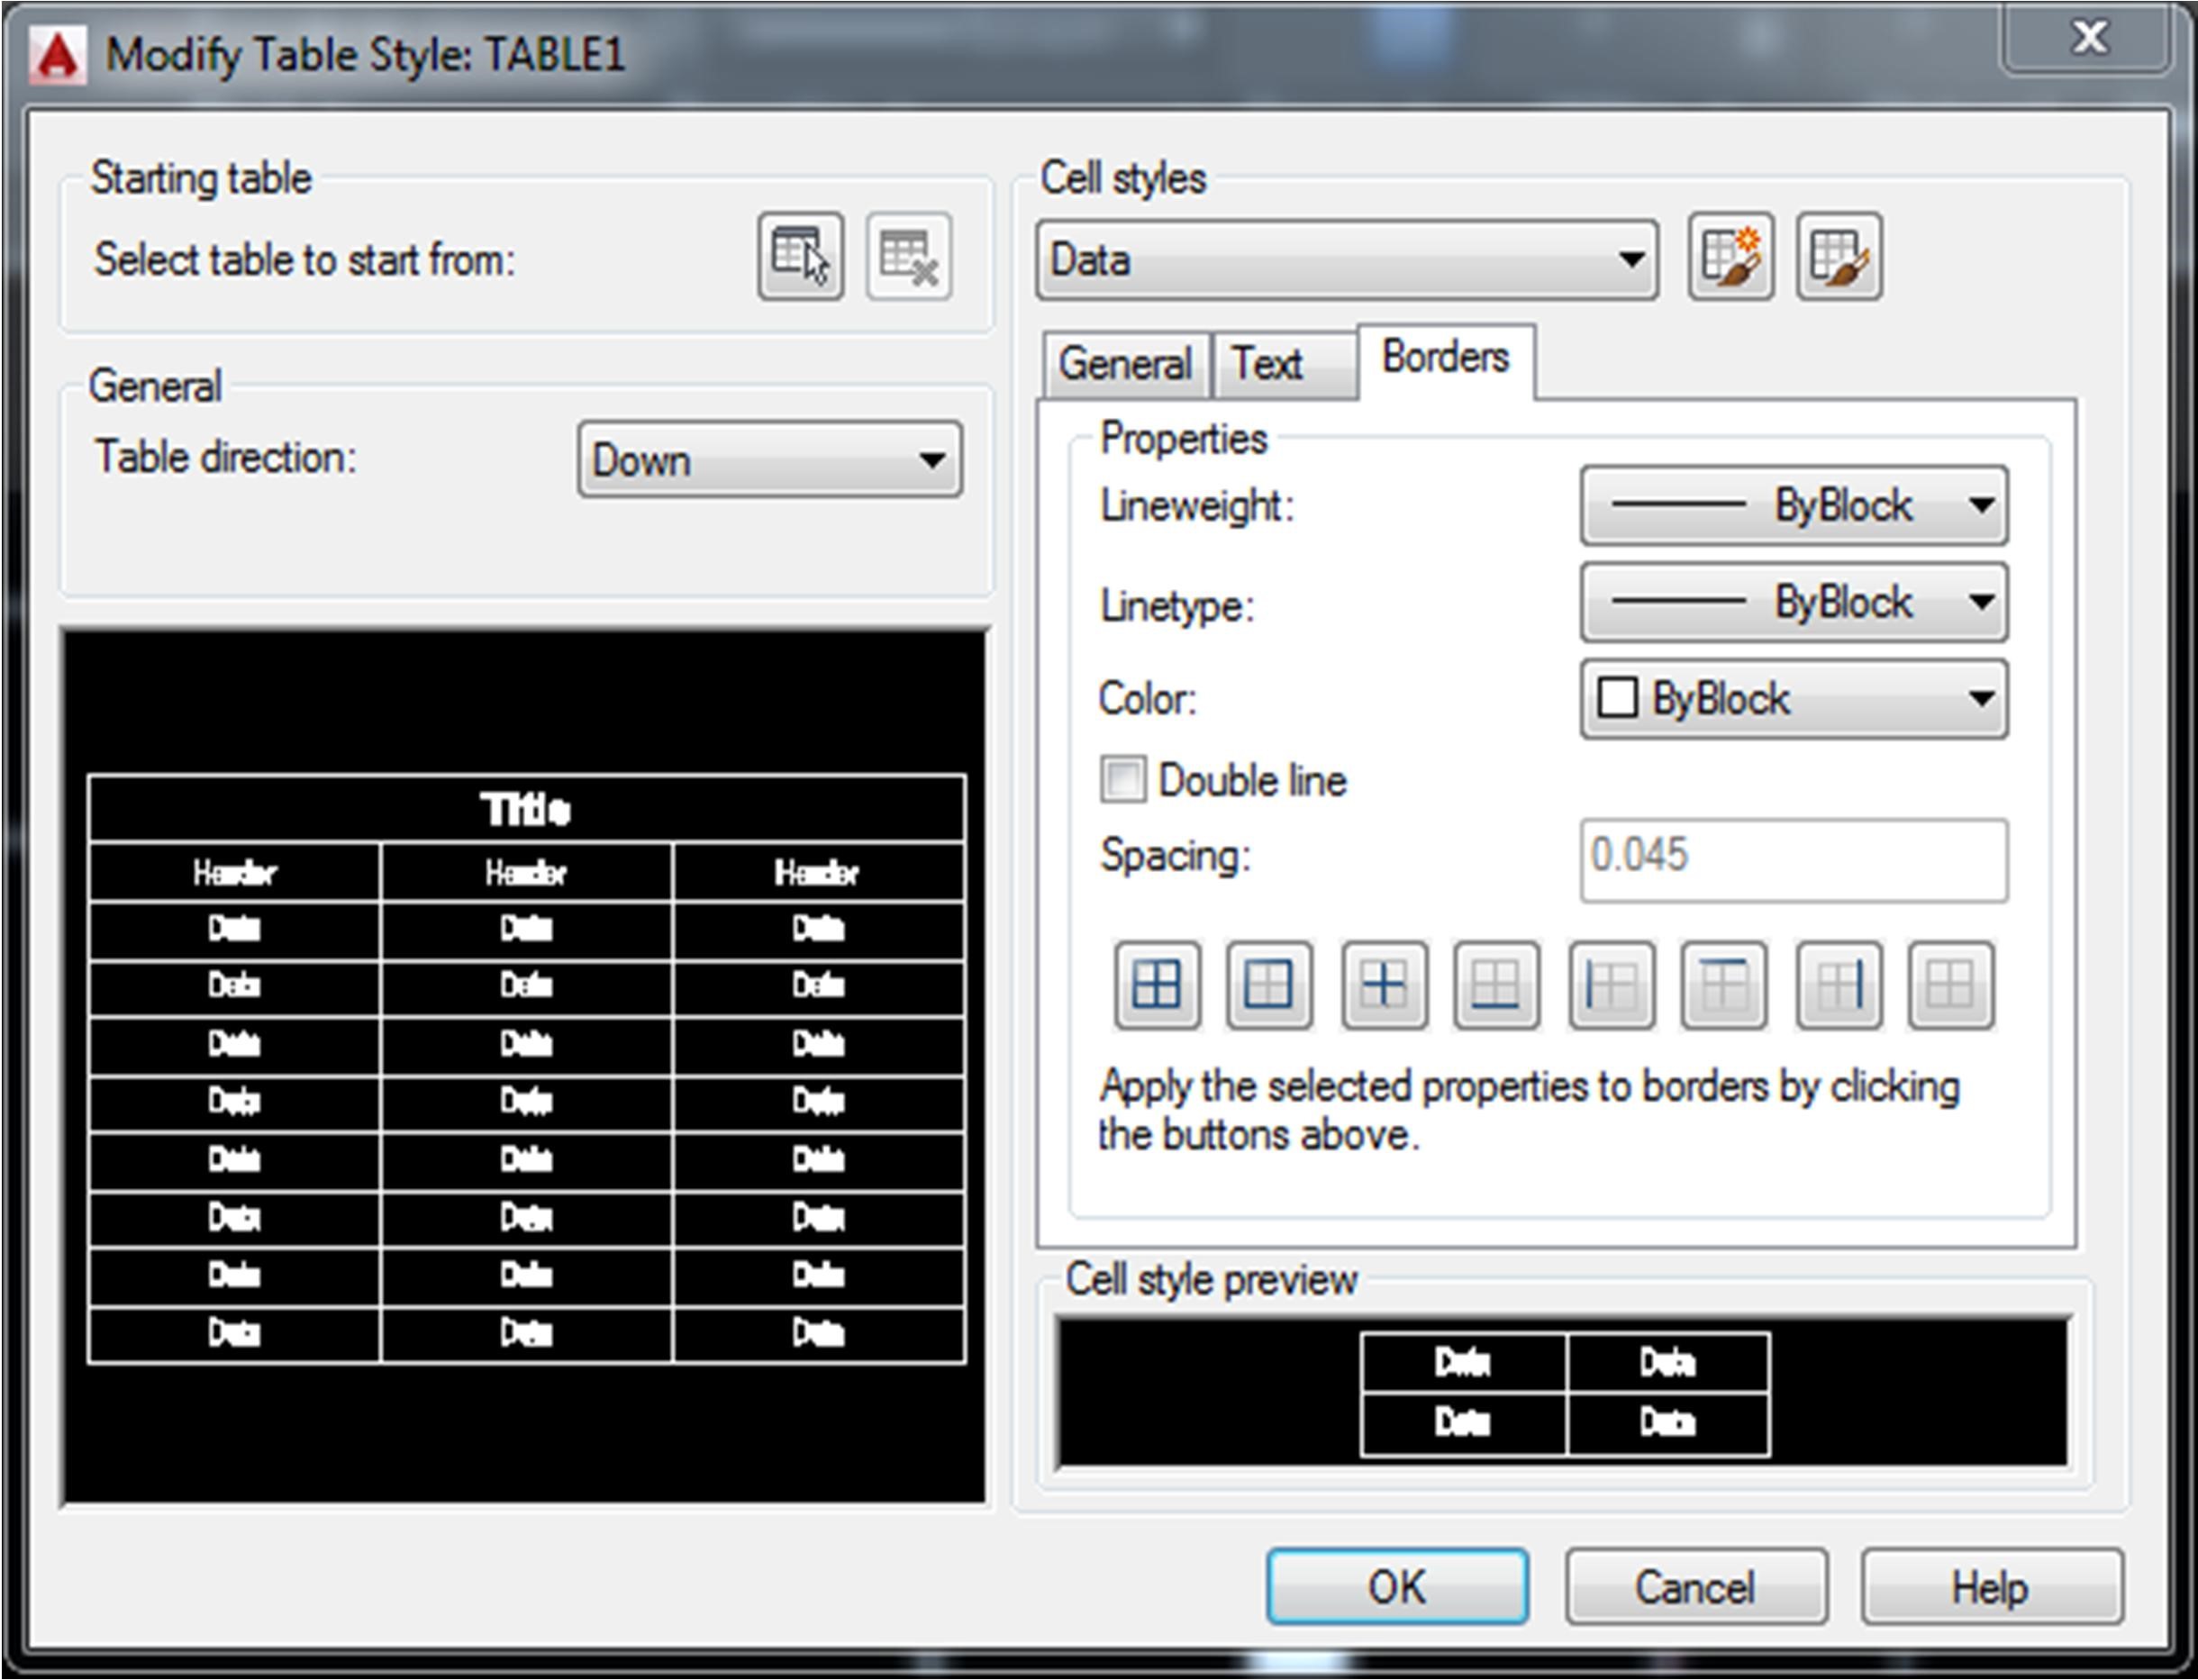Screen dimensions: 2198x1680
Task: Open the Manage Cell Styles dialog
Action: [1839, 257]
